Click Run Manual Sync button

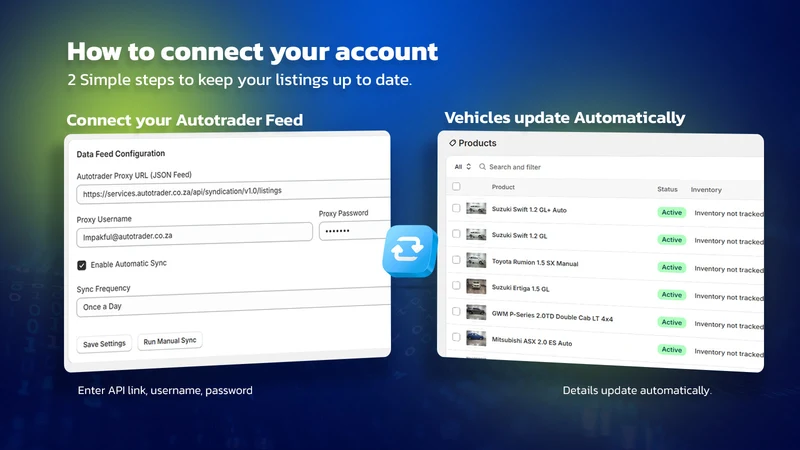pos(170,341)
